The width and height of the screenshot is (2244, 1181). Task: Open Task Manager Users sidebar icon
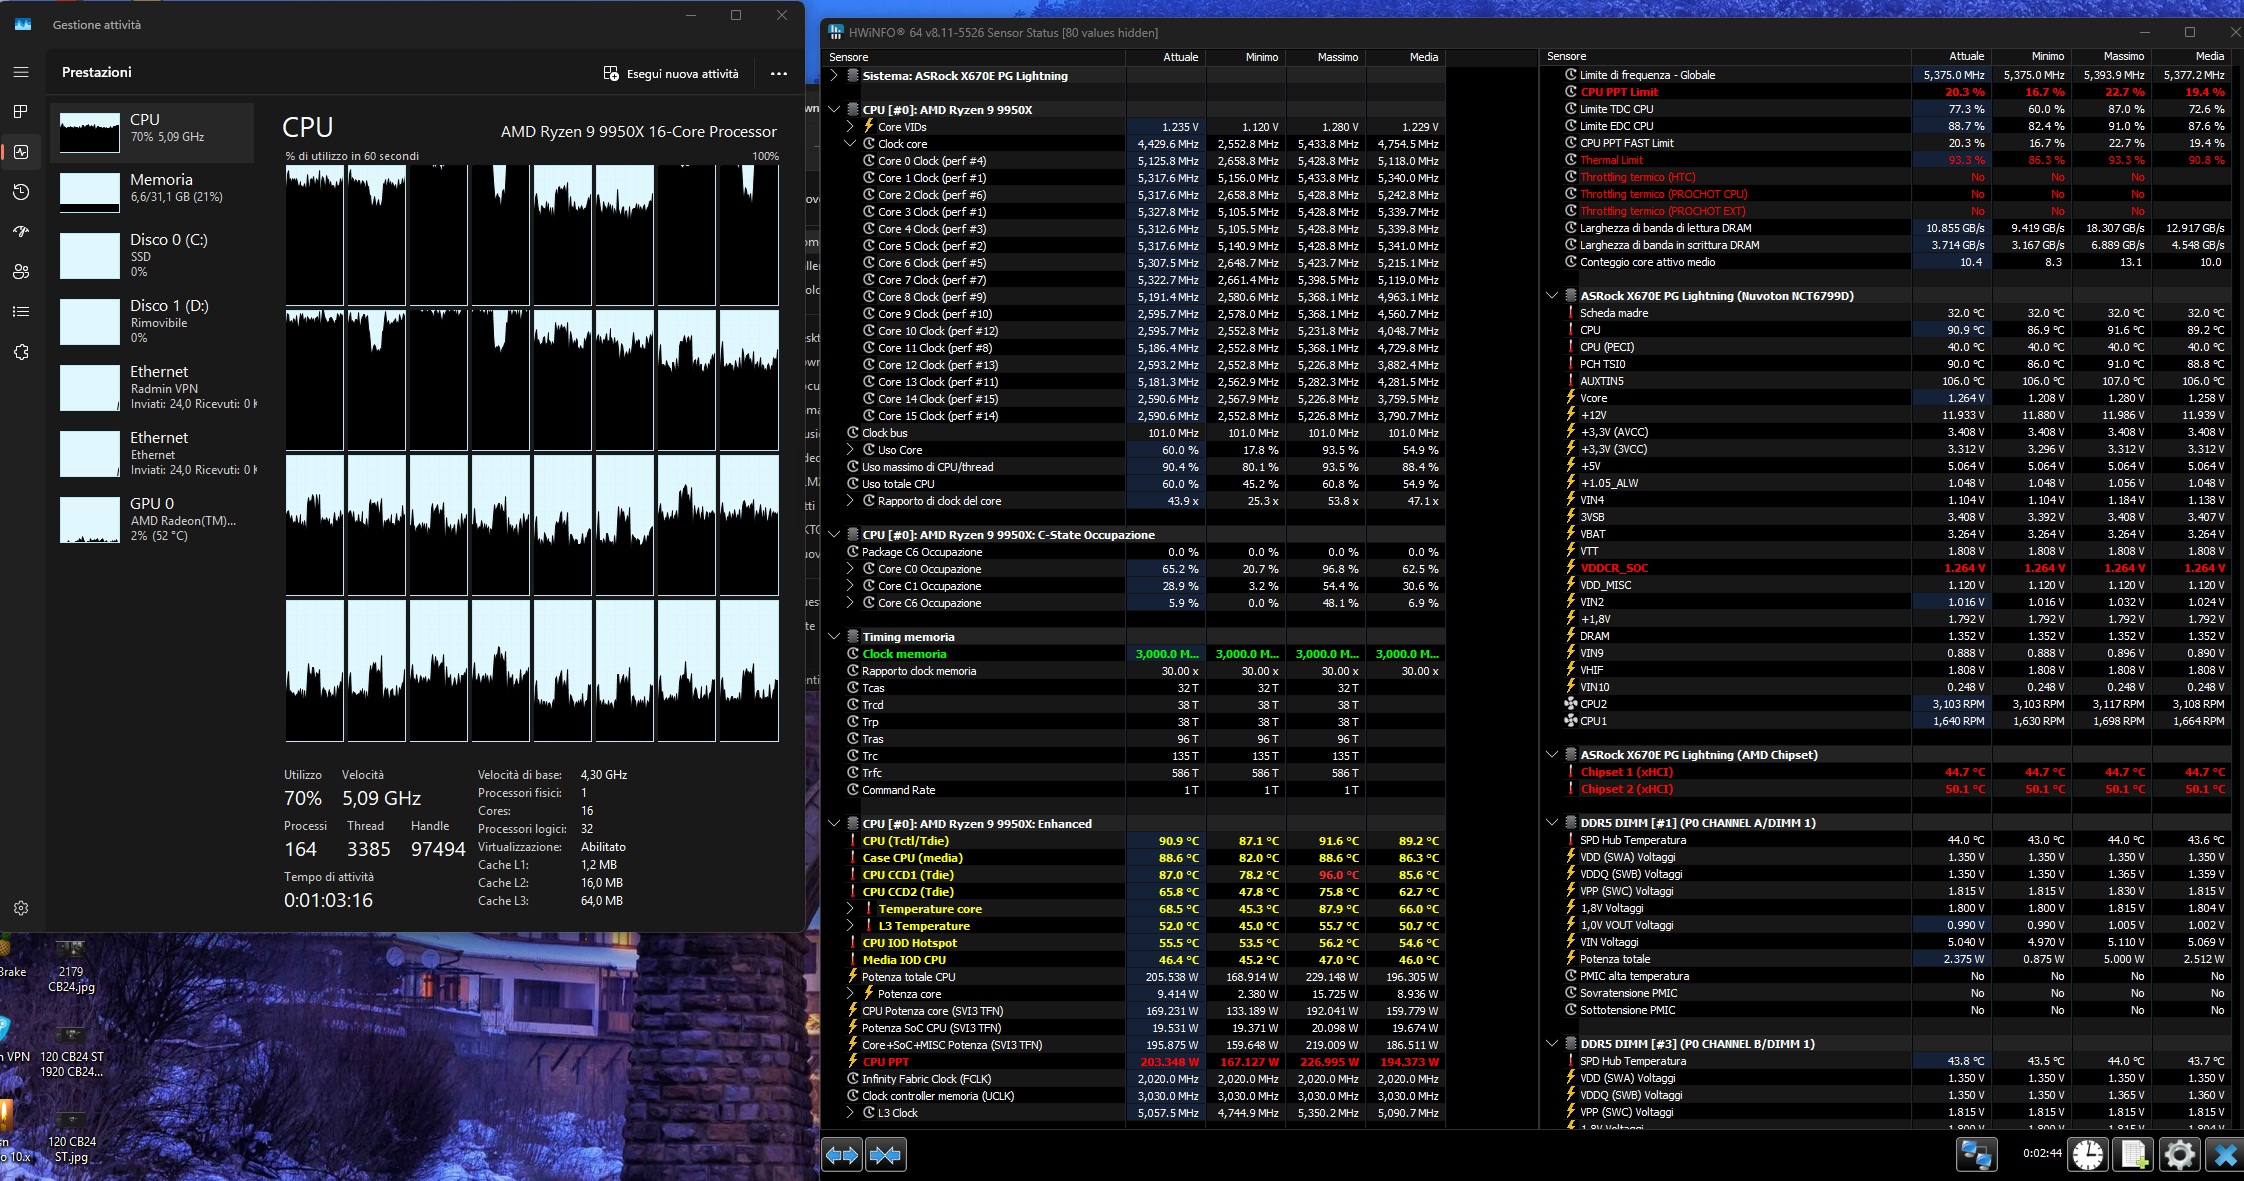pos(21,272)
